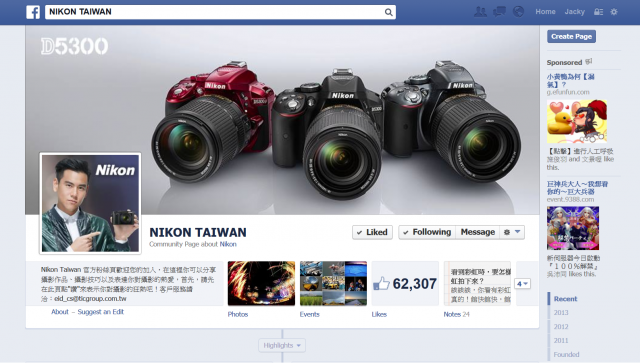Click the 62,307 likes count
The height and width of the screenshot is (363, 640).
pyautogui.click(x=415, y=283)
